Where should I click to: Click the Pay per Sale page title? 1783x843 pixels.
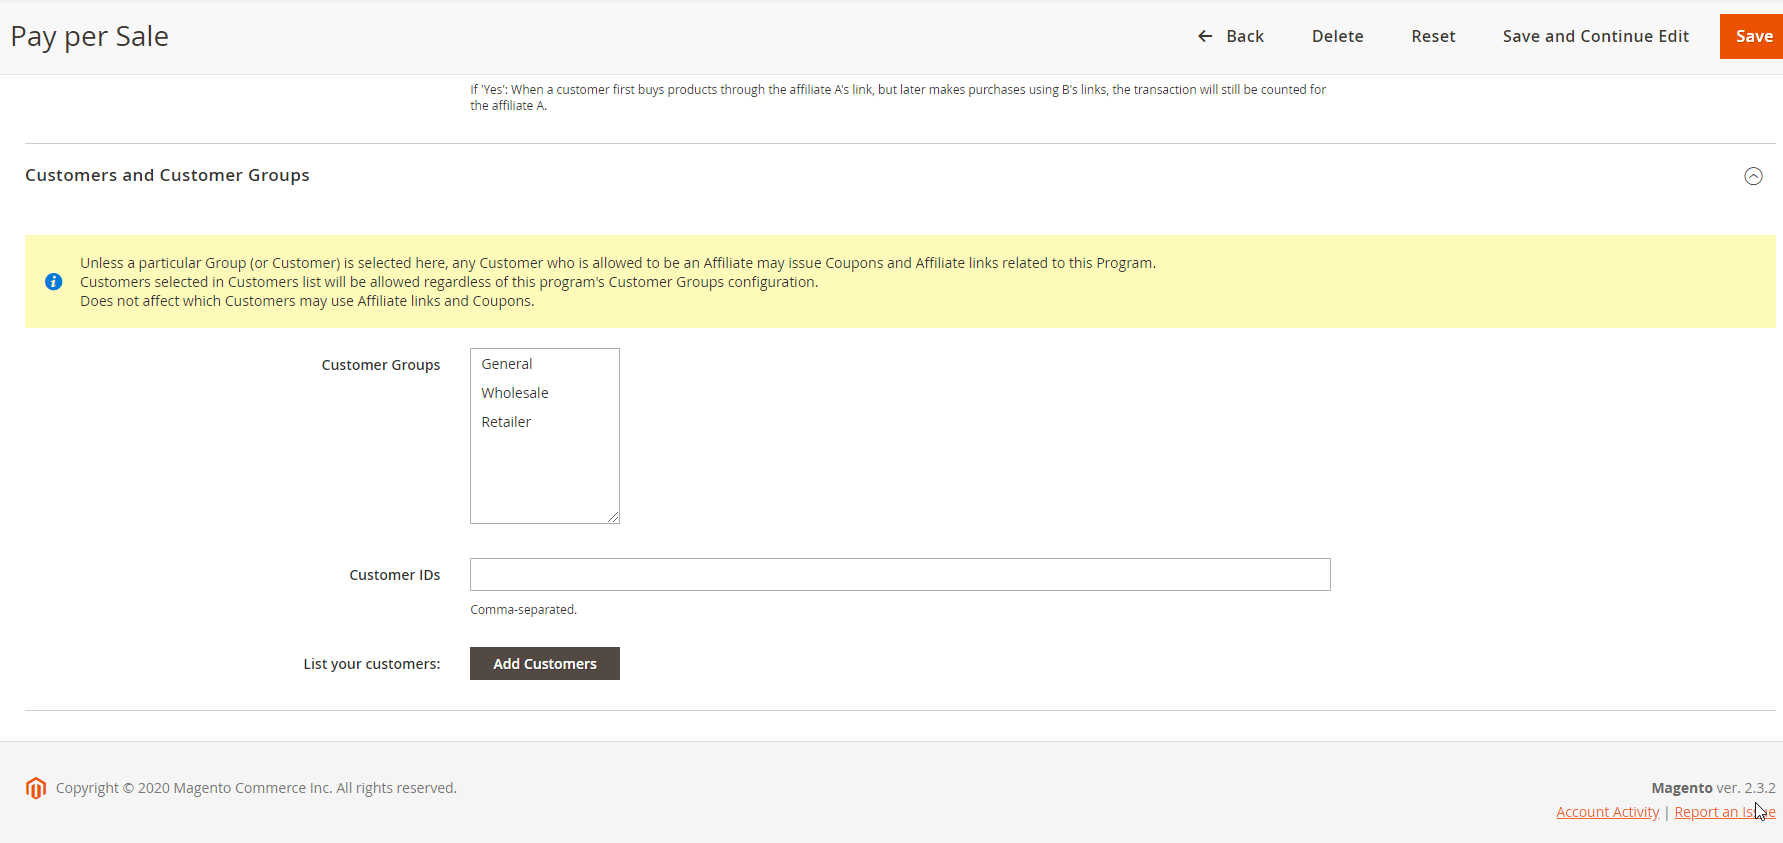pyautogui.click(x=90, y=36)
